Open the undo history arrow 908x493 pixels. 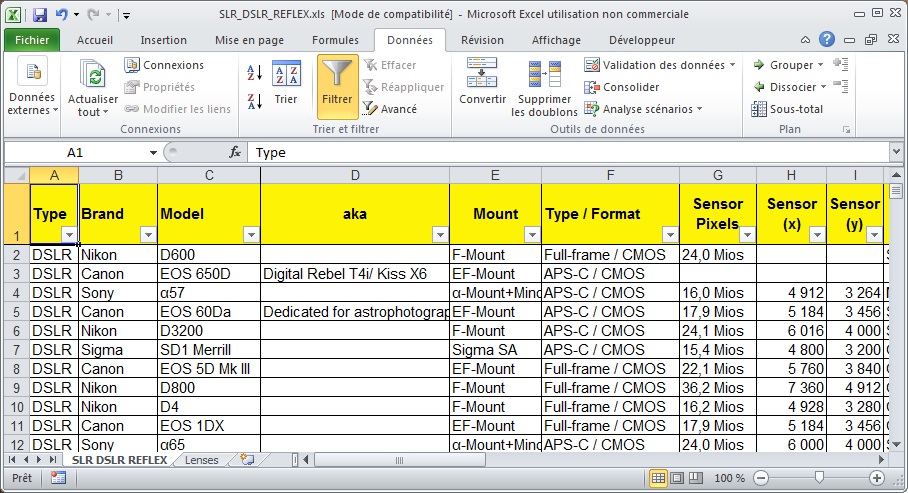click(x=76, y=14)
